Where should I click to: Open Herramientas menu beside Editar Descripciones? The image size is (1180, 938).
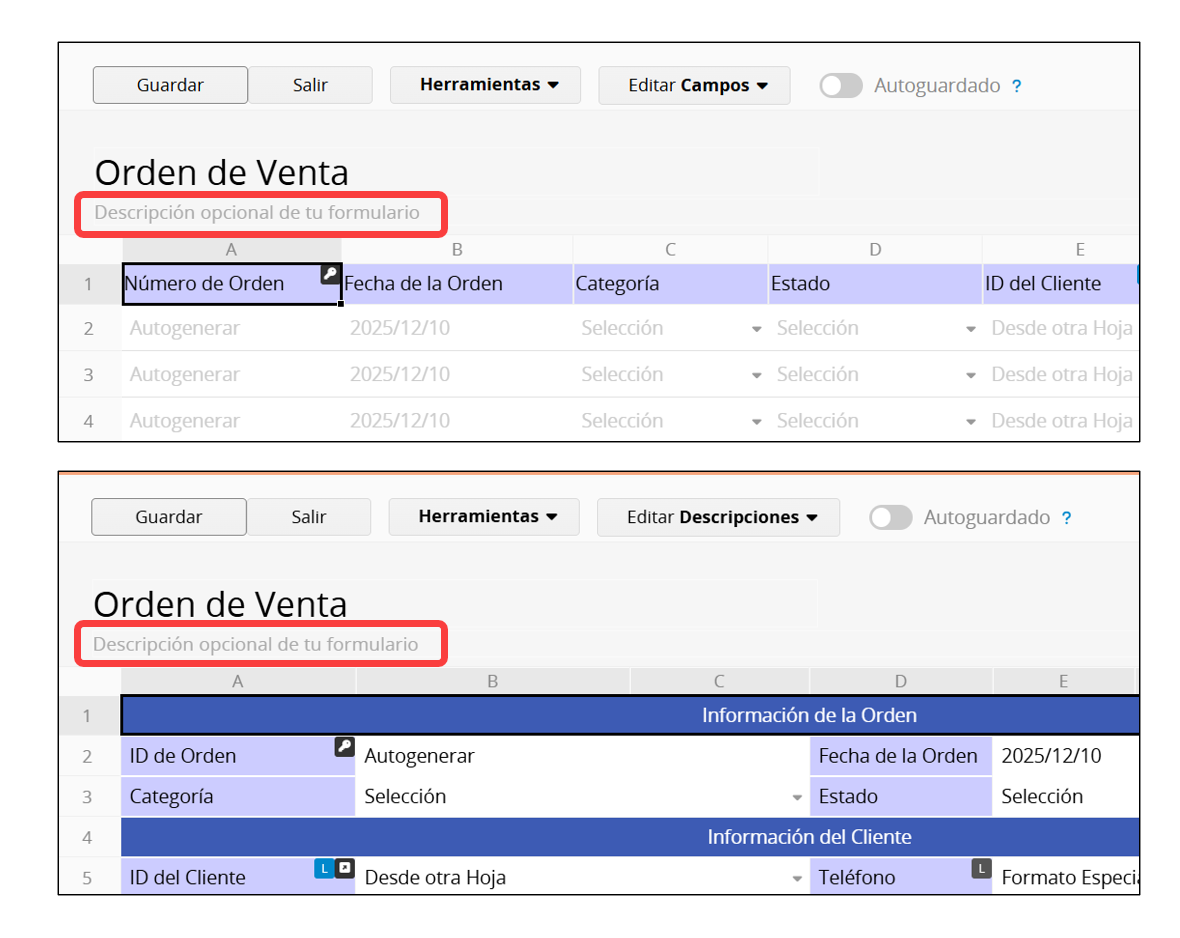[x=484, y=517]
